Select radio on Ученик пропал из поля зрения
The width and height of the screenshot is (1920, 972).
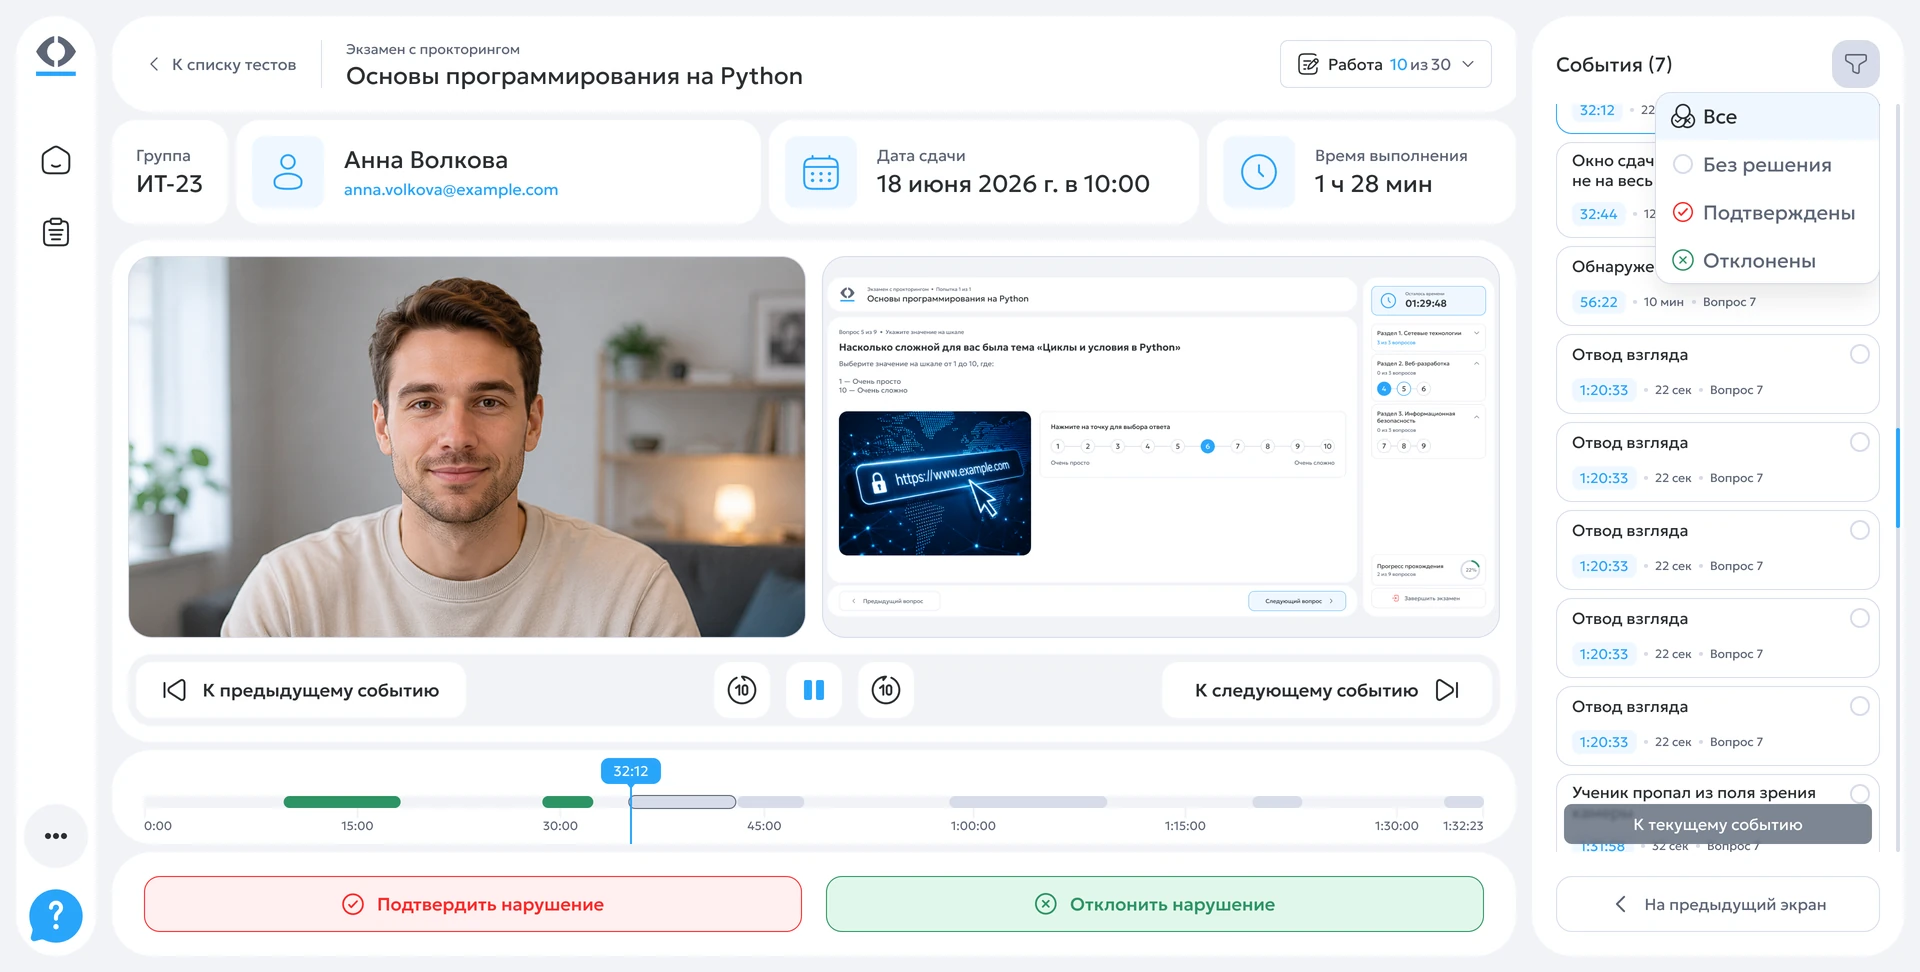click(x=1859, y=793)
